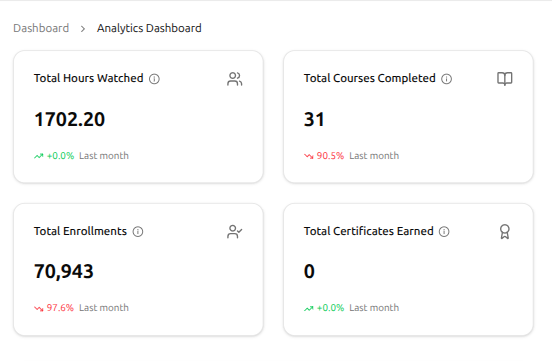Click the 97.6% change percentage
The image size is (552, 361).
pyautogui.click(x=60, y=308)
